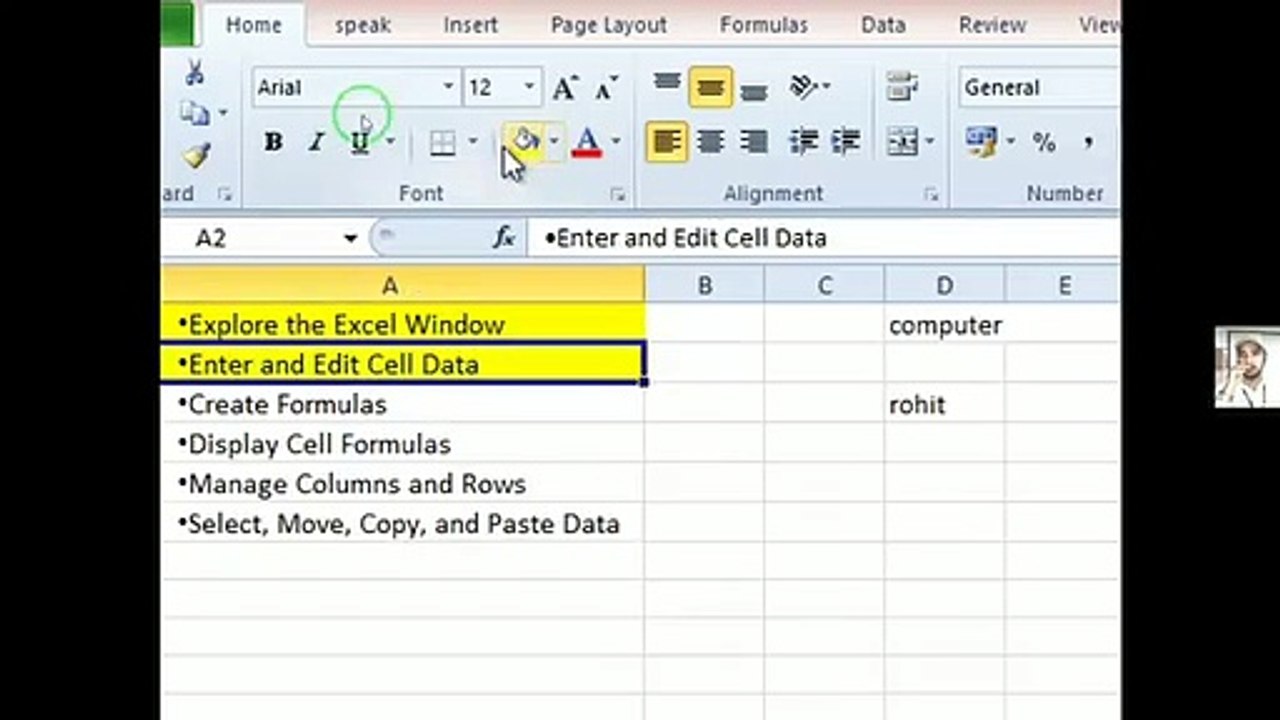Open the Review tab
Viewport: 1280px width, 720px height.
[992, 25]
